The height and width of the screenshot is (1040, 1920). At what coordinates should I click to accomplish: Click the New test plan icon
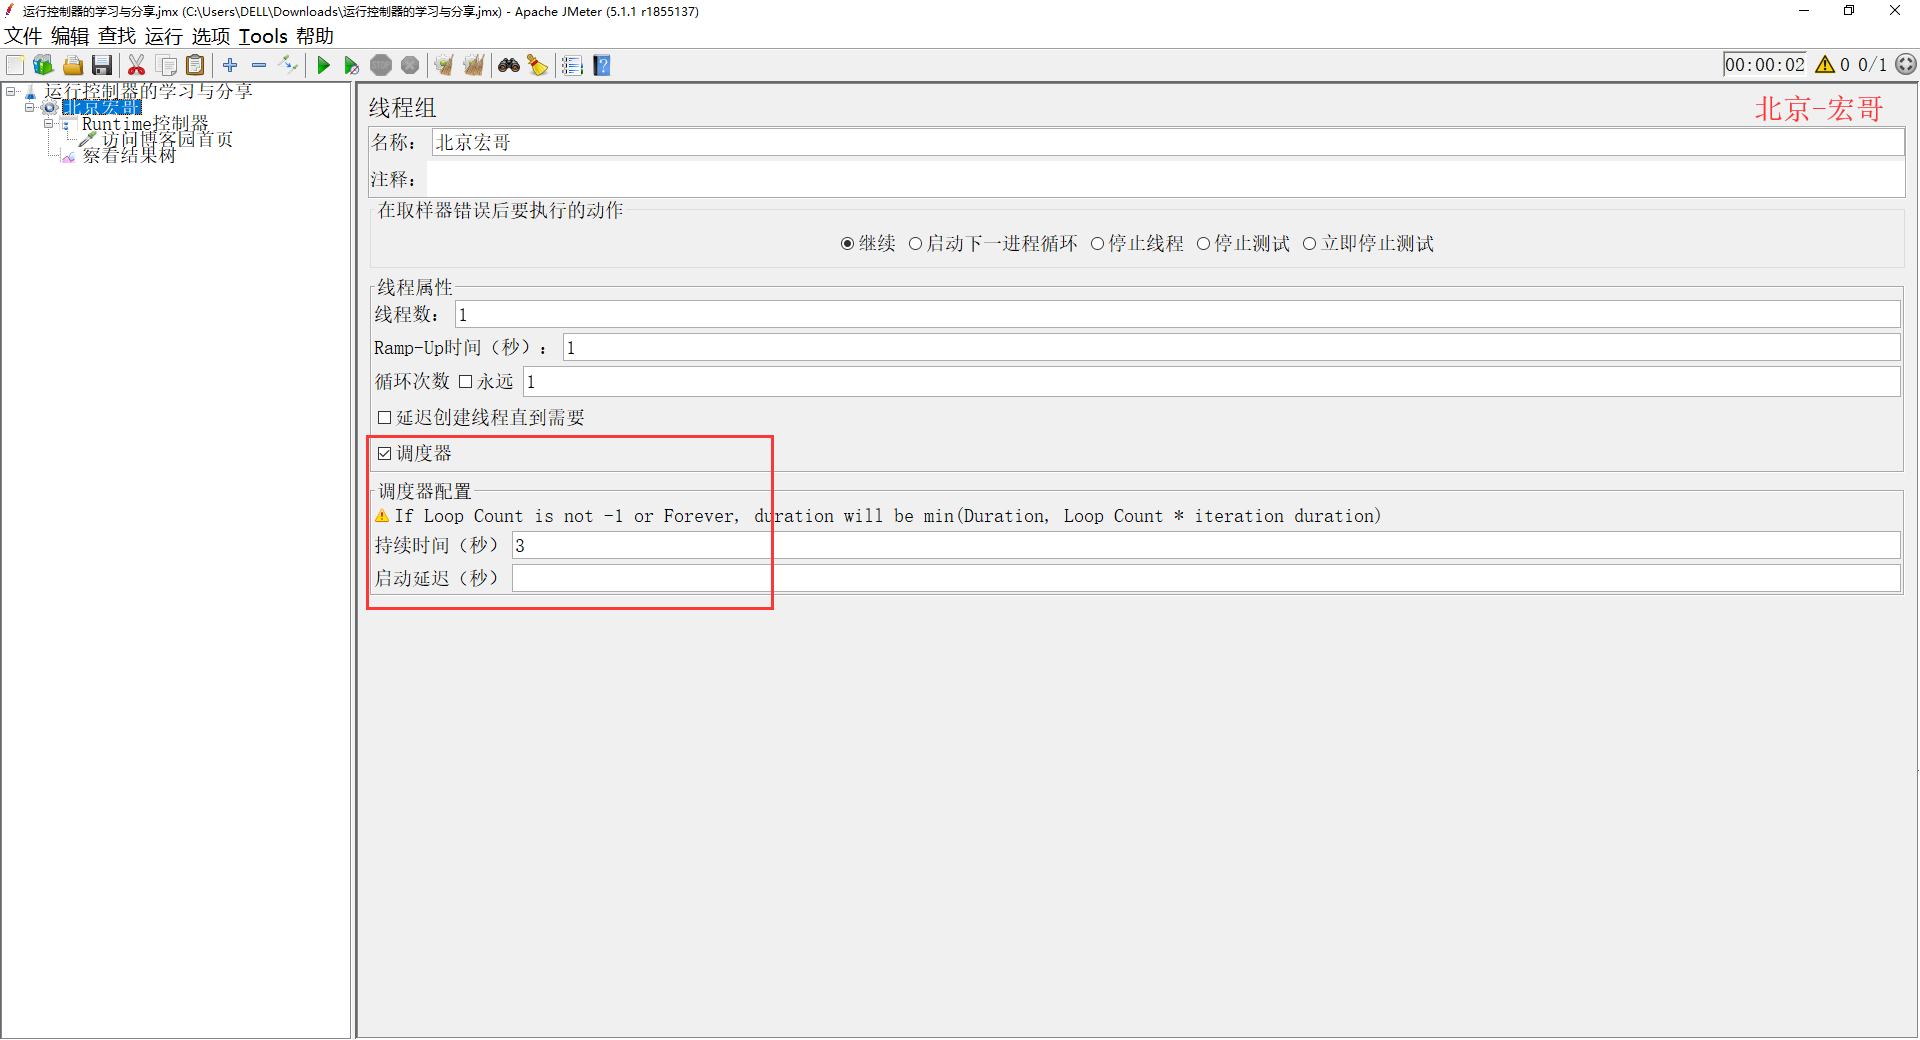click(x=15, y=65)
